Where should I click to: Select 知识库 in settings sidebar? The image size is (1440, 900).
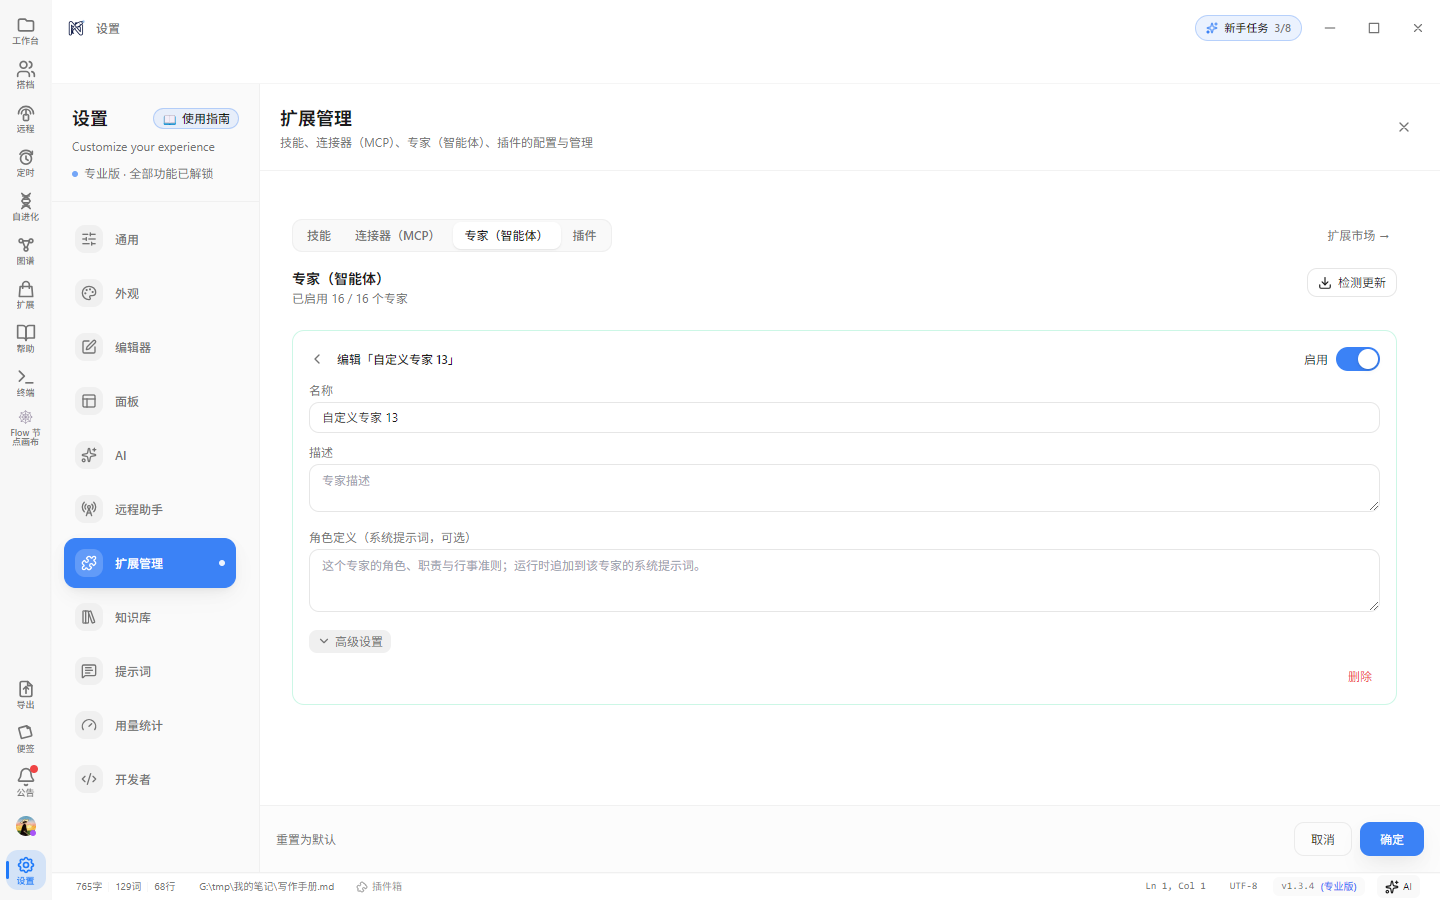[x=150, y=618]
